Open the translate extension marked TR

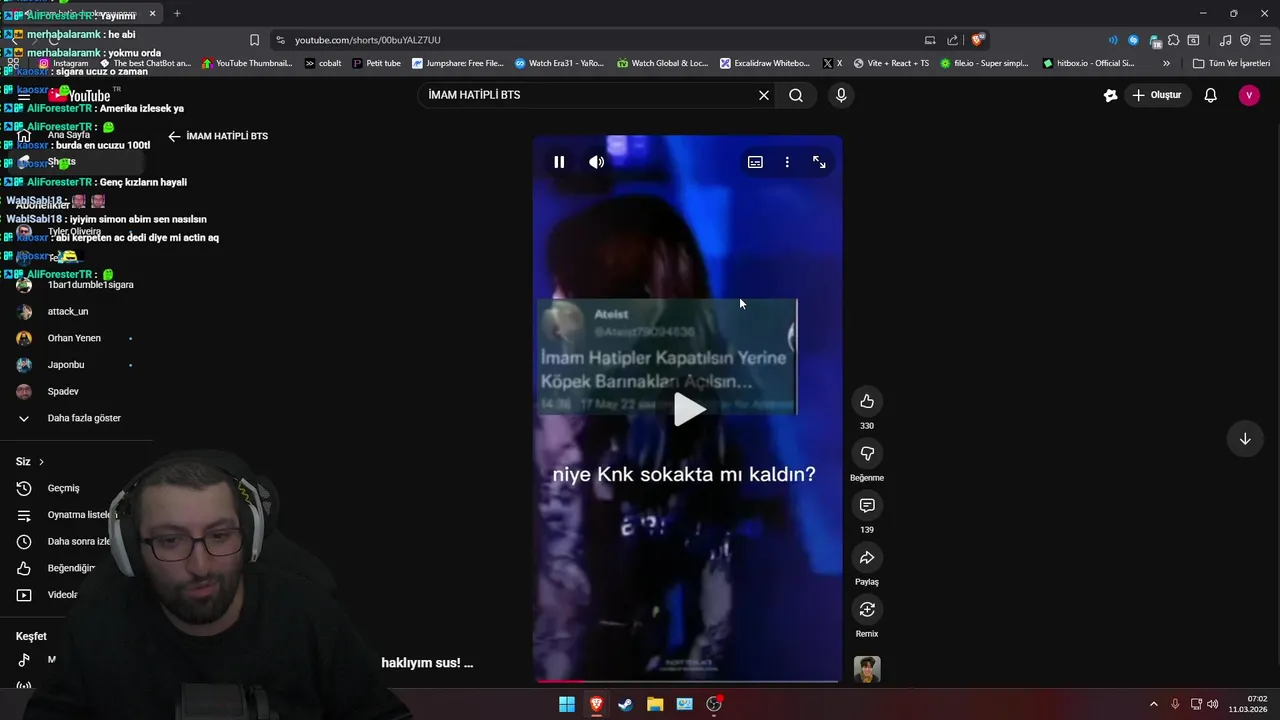(1155, 41)
